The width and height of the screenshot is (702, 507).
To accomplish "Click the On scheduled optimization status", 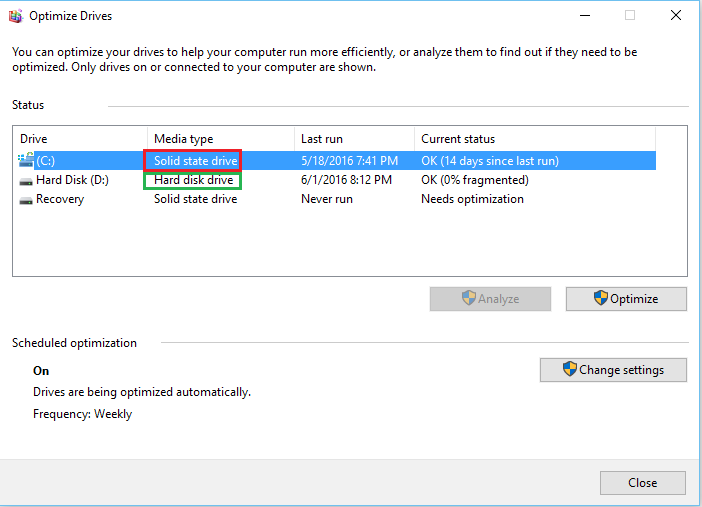I will (41, 371).
